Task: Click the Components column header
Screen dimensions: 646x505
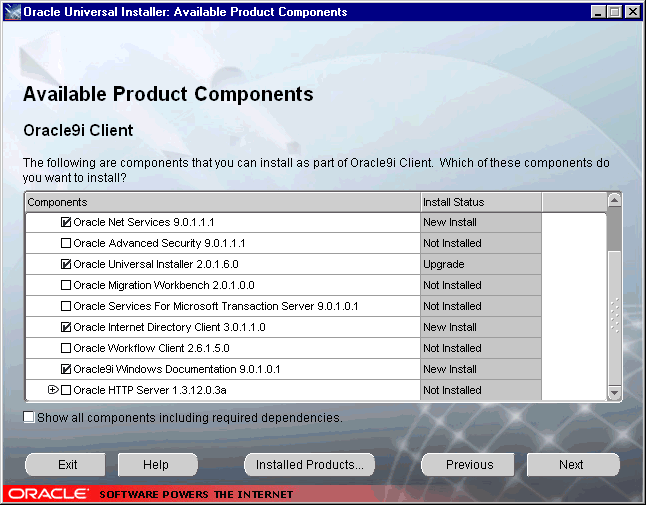Action: (x=223, y=202)
